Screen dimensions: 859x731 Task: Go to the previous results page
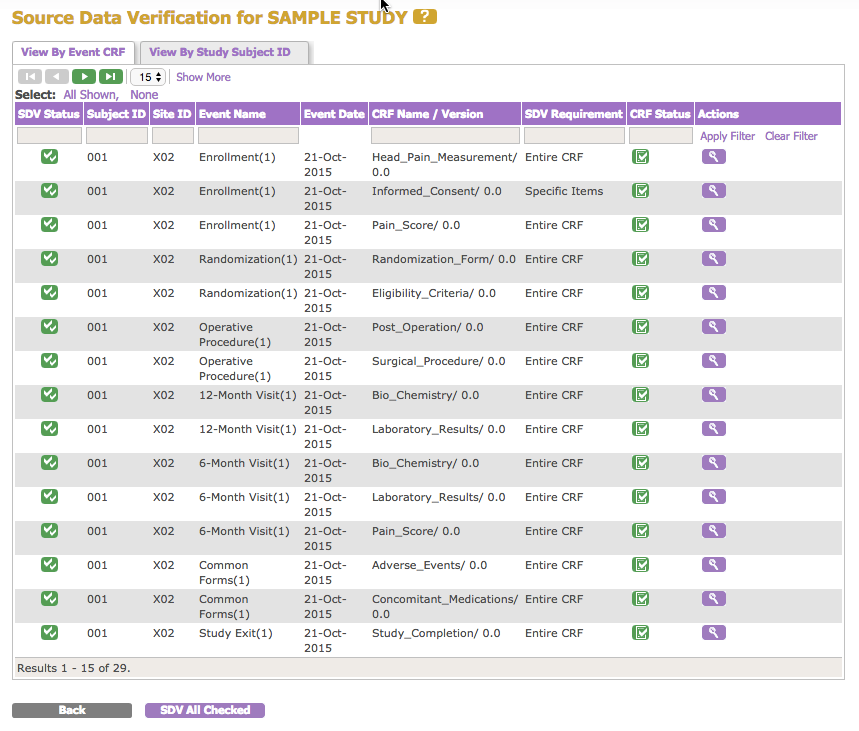[56, 77]
